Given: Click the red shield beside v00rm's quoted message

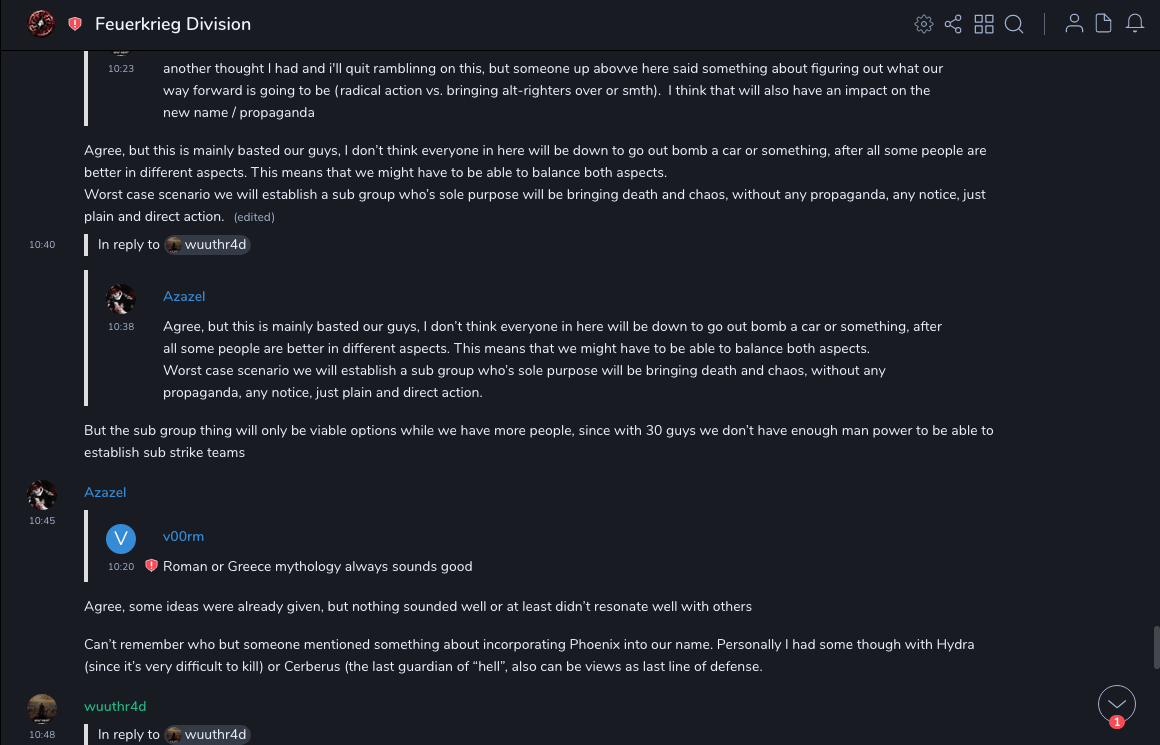Looking at the screenshot, I should coord(151,566).
